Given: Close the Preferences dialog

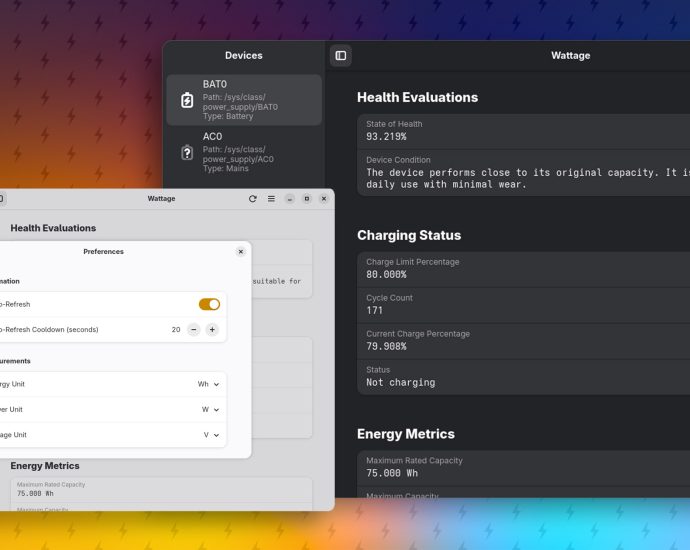Looking at the screenshot, I should (x=241, y=252).
